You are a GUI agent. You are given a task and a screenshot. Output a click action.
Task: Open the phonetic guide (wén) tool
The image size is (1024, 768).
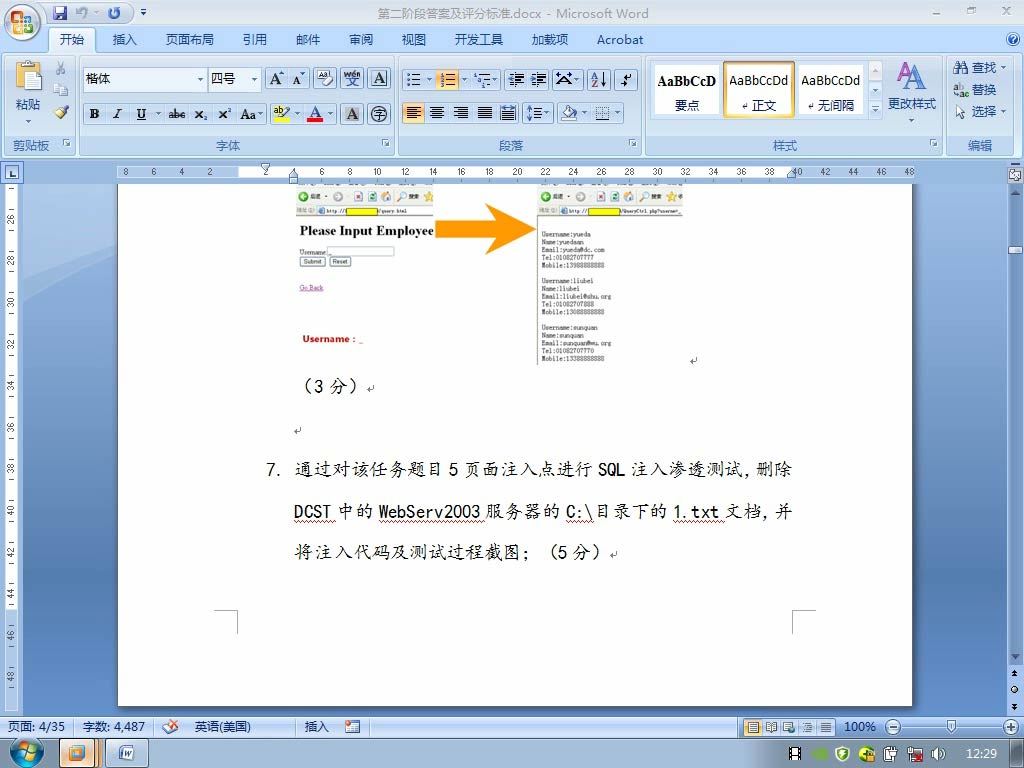(x=352, y=78)
